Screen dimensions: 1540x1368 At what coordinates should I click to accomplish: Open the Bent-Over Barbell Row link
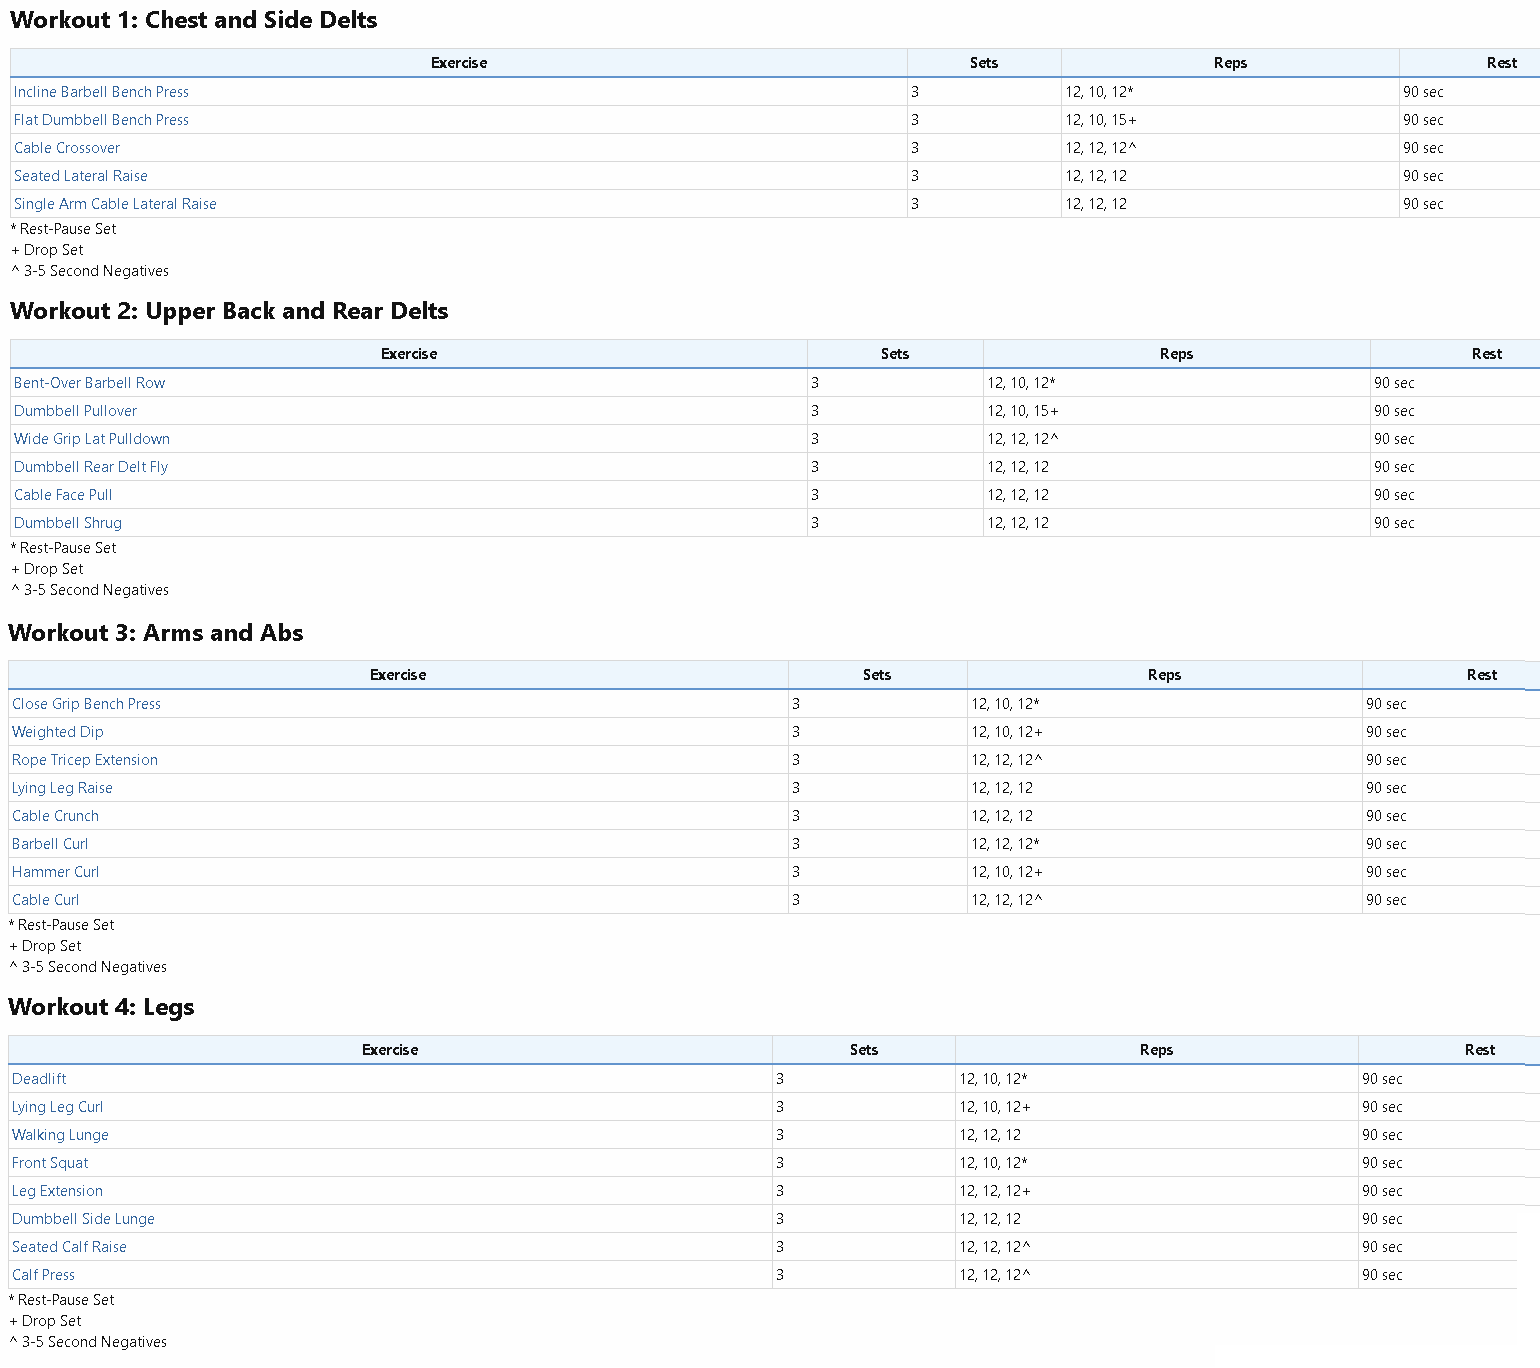pos(89,383)
